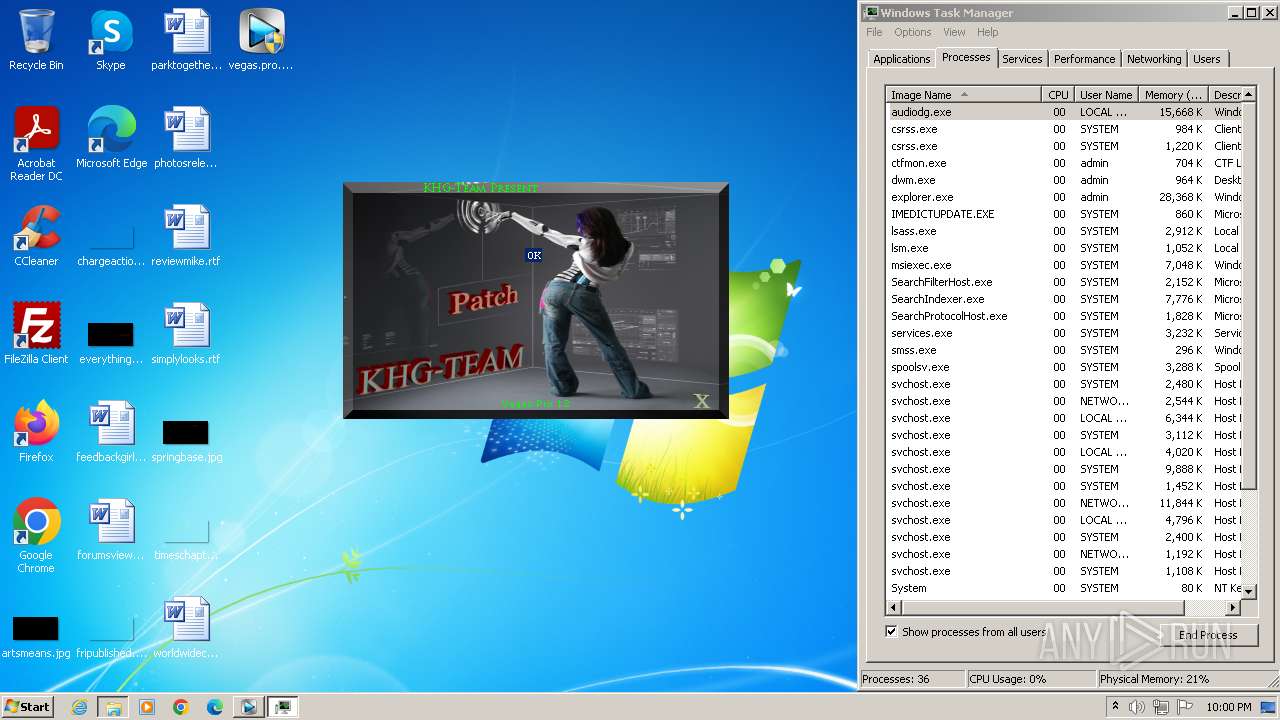Open the Recycle Bin desktop icon
The image size is (1280, 720).
36,40
